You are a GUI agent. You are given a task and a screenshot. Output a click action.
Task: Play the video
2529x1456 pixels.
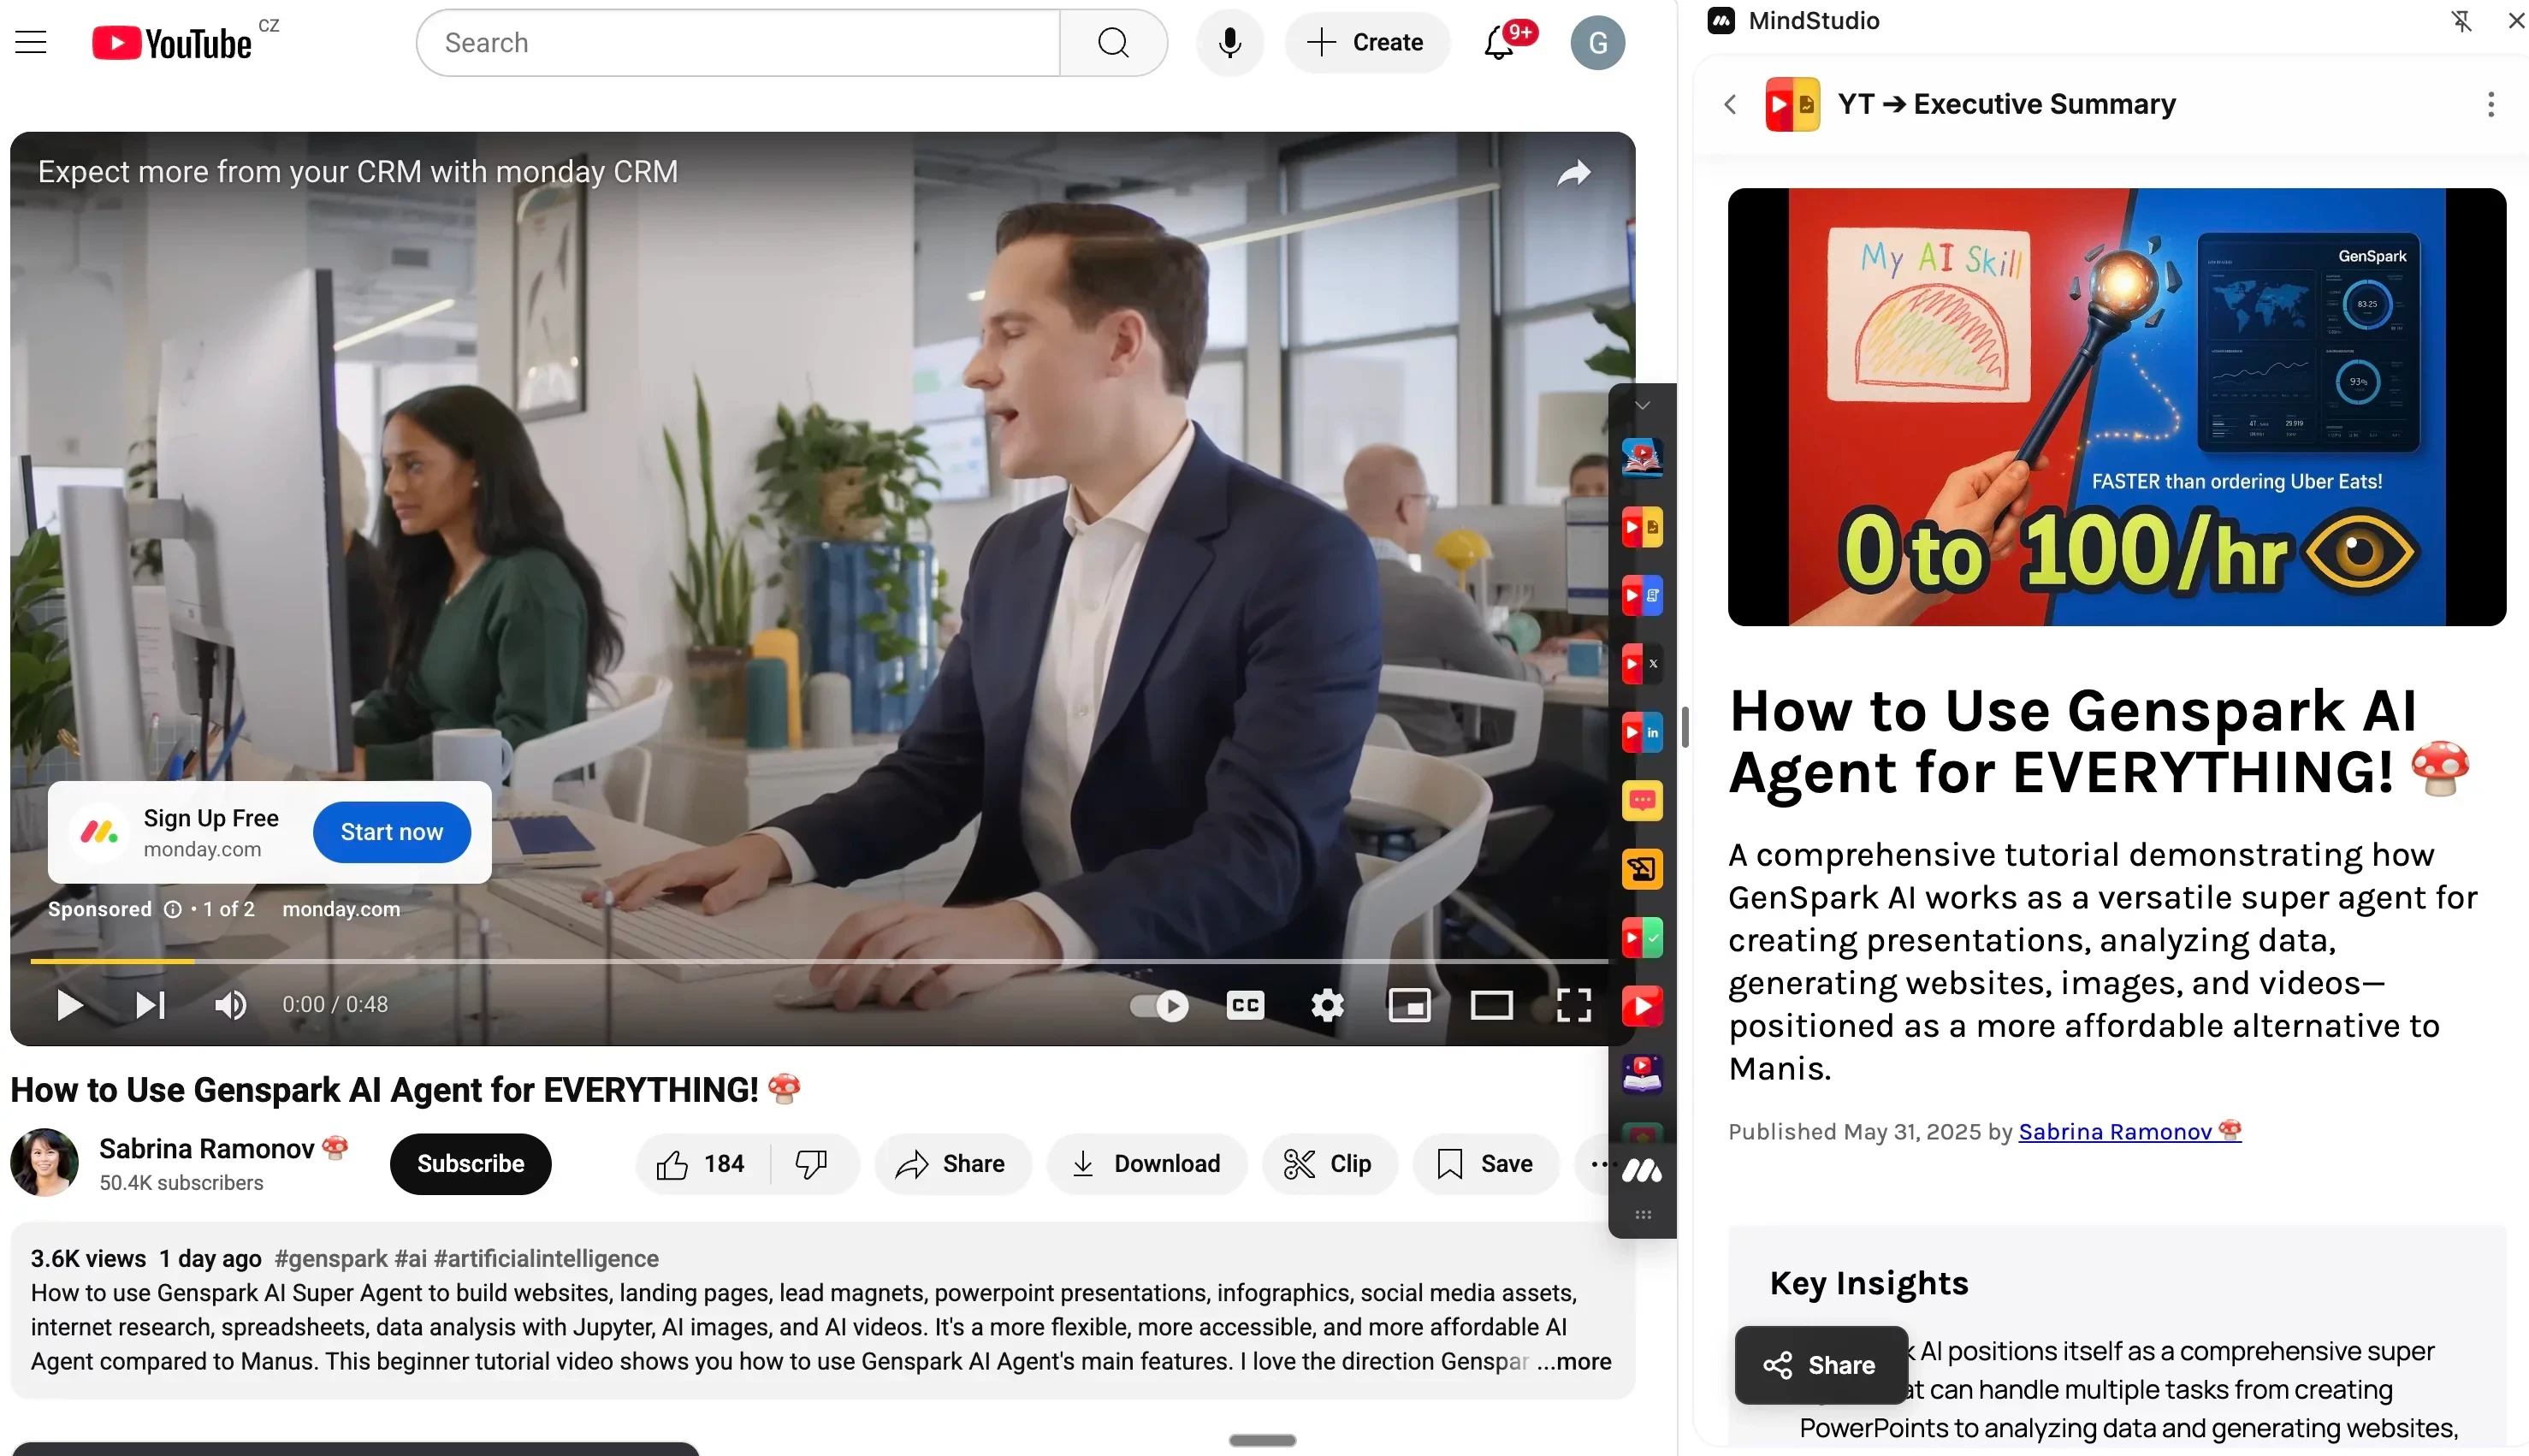pyautogui.click(x=69, y=1004)
